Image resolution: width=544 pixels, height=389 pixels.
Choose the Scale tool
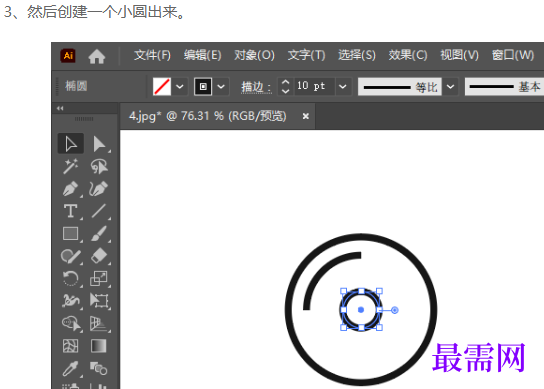click(99, 278)
